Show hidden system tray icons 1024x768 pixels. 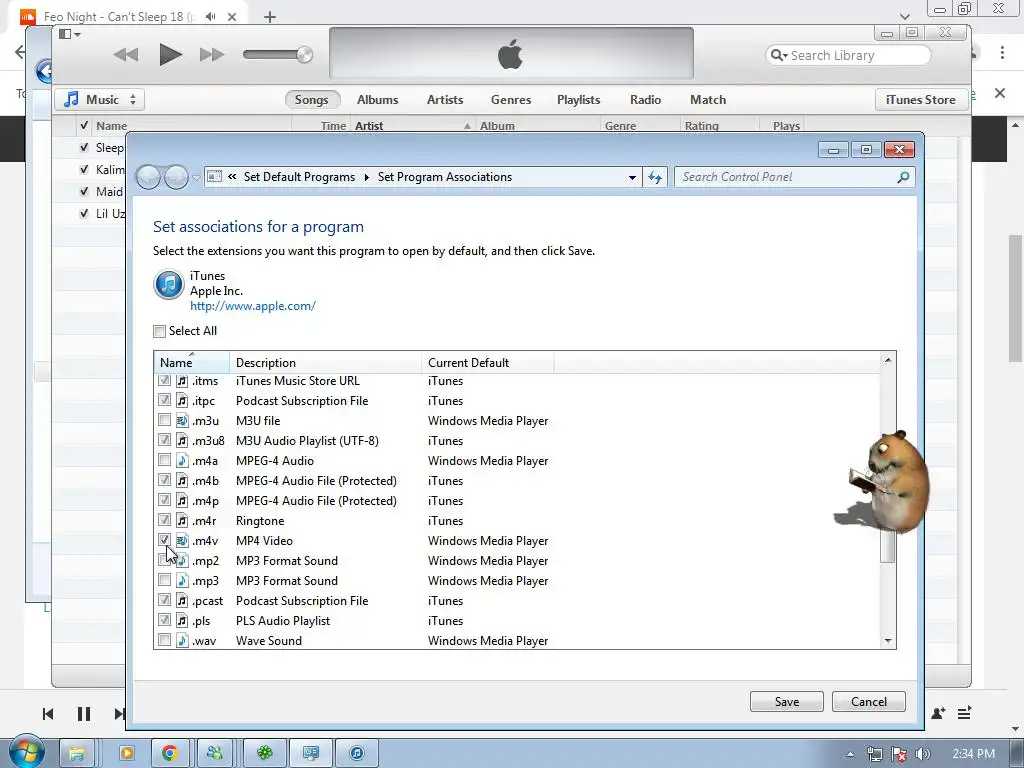pyautogui.click(x=850, y=754)
